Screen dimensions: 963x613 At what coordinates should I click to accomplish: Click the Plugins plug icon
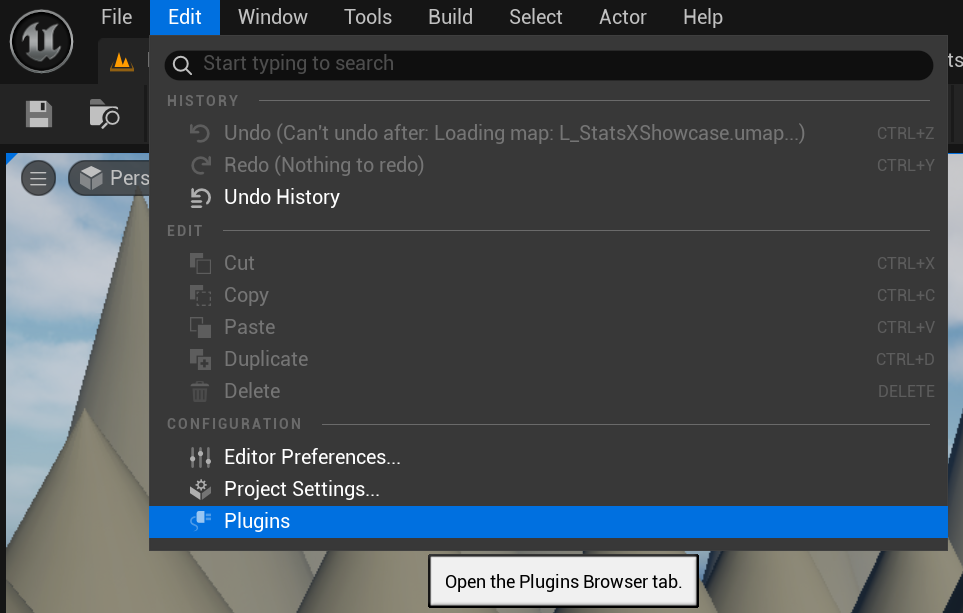tap(199, 521)
